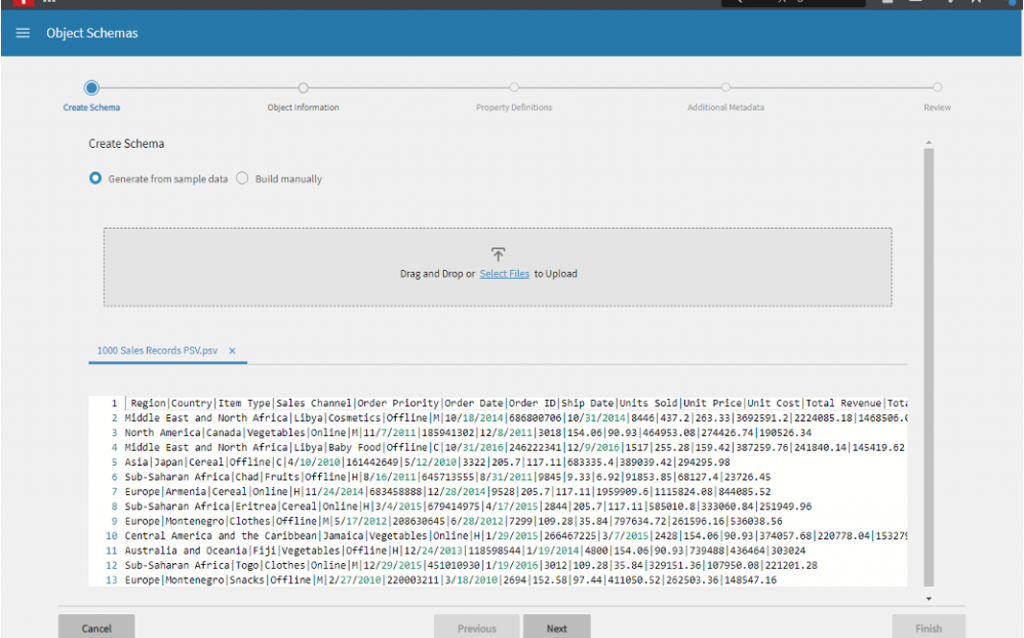Click the Select Files upload link
This screenshot has width=1024, height=638.
click(x=504, y=274)
